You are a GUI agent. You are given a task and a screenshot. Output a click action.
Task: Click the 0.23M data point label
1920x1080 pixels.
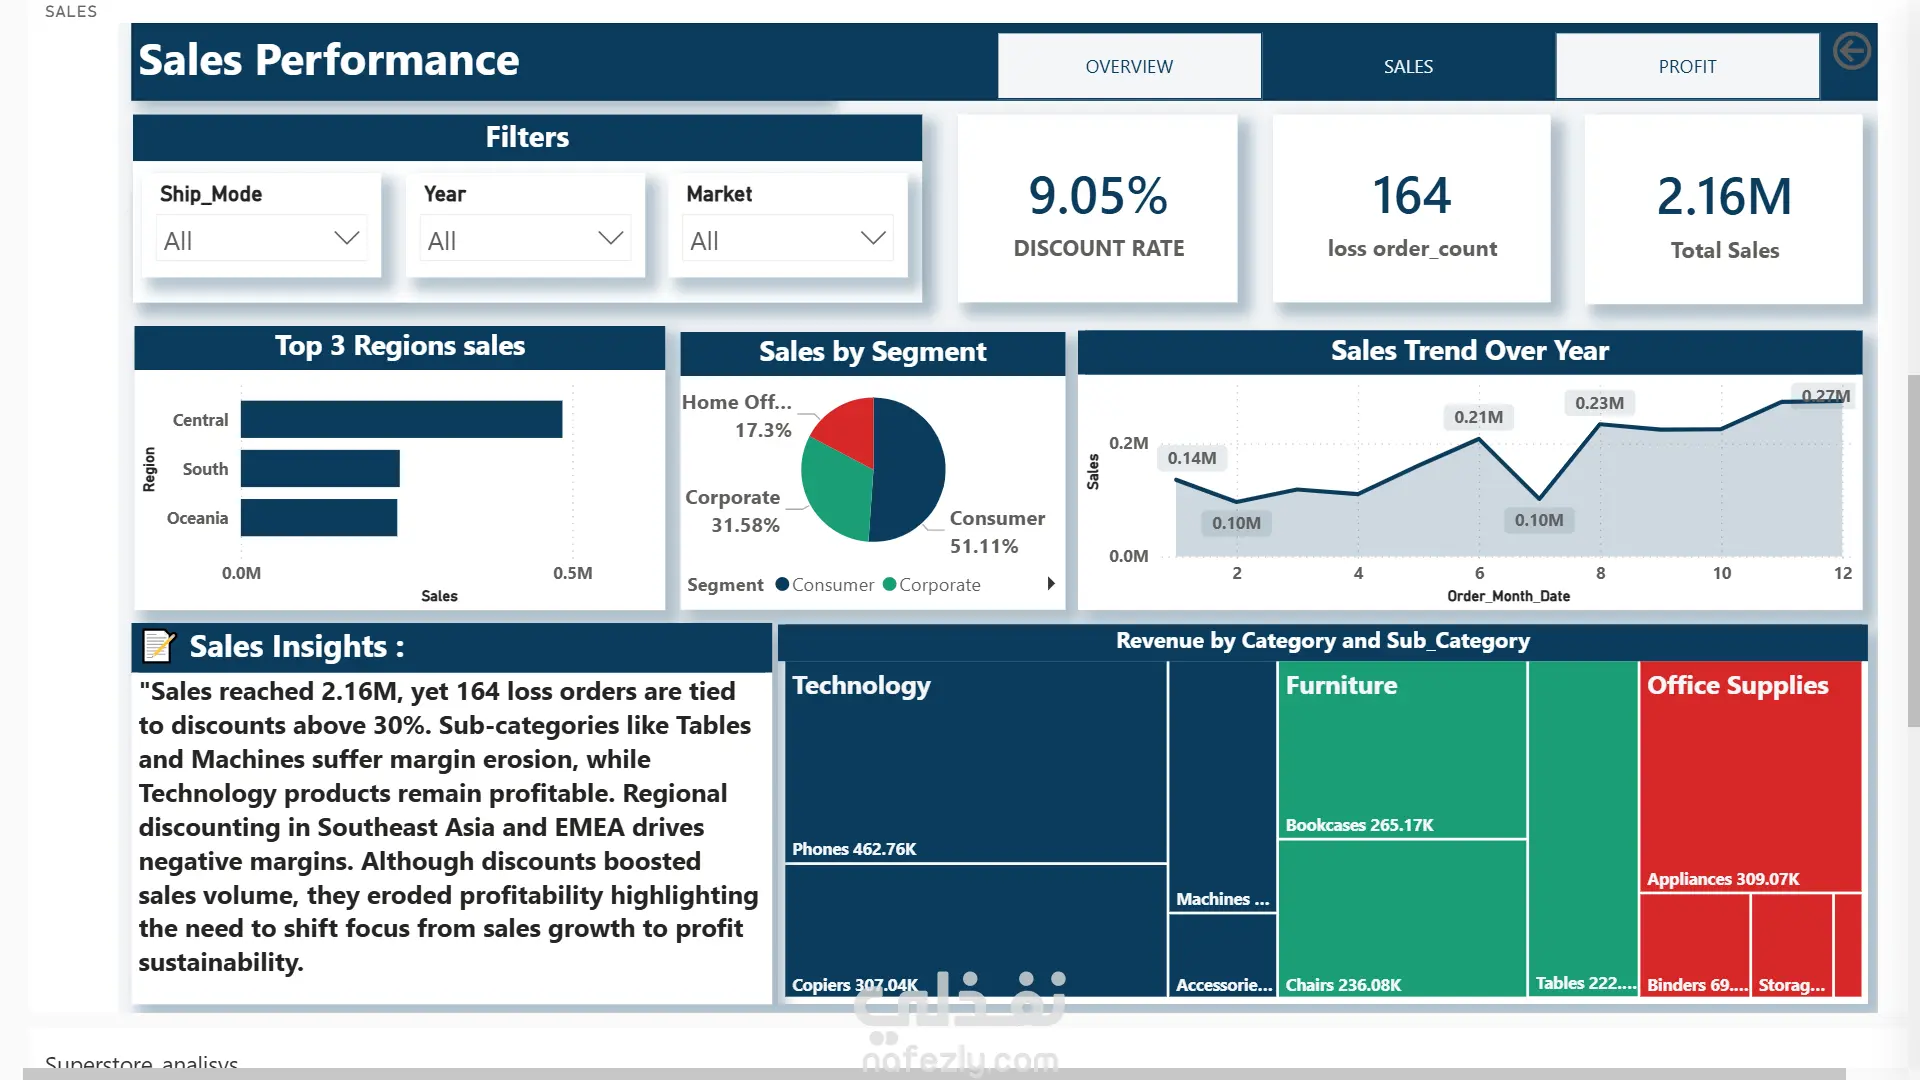click(x=1599, y=402)
